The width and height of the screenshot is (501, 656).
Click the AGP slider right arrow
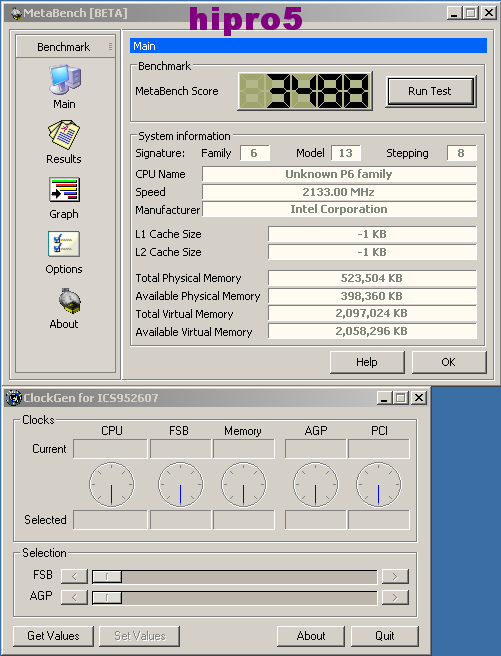pos(395,597)
